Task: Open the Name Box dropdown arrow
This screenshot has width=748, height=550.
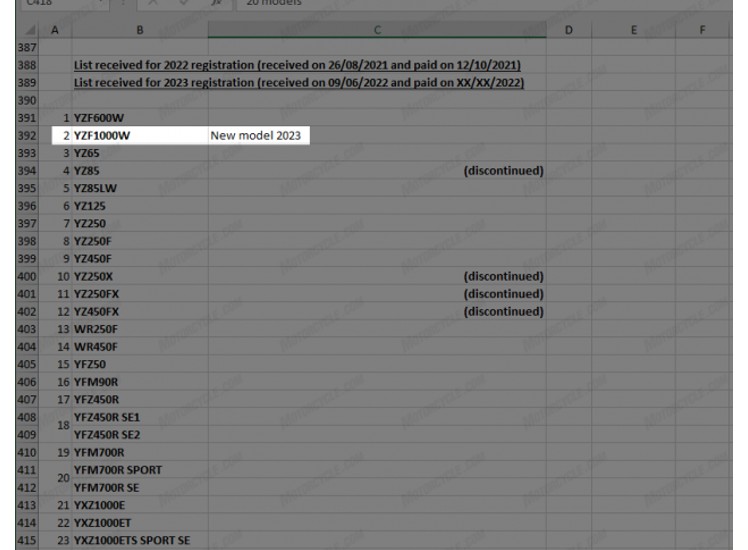Action: pos(103,4)
